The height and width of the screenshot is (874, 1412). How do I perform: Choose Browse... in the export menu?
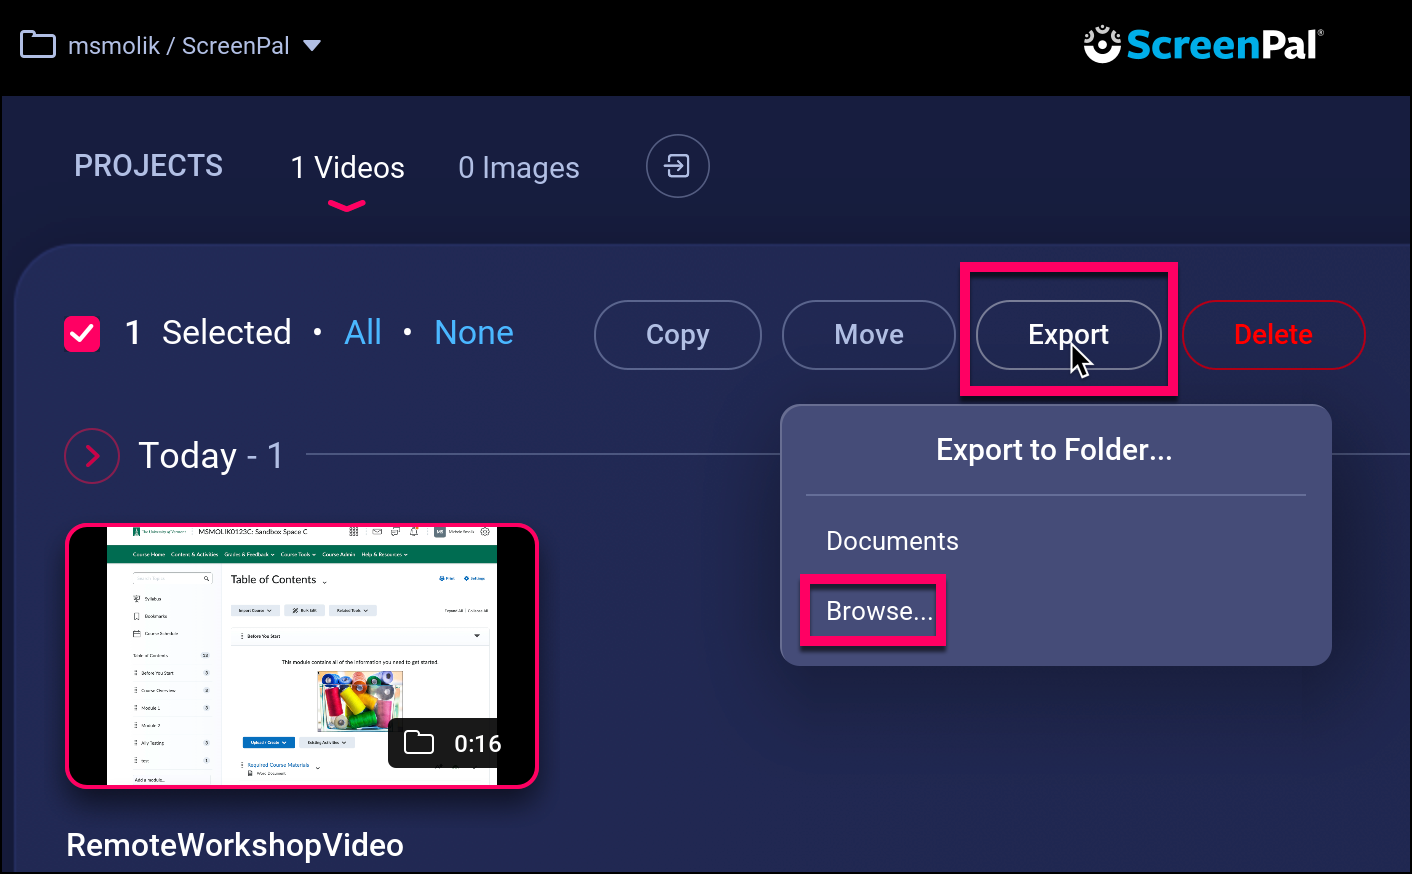(878, 611)
